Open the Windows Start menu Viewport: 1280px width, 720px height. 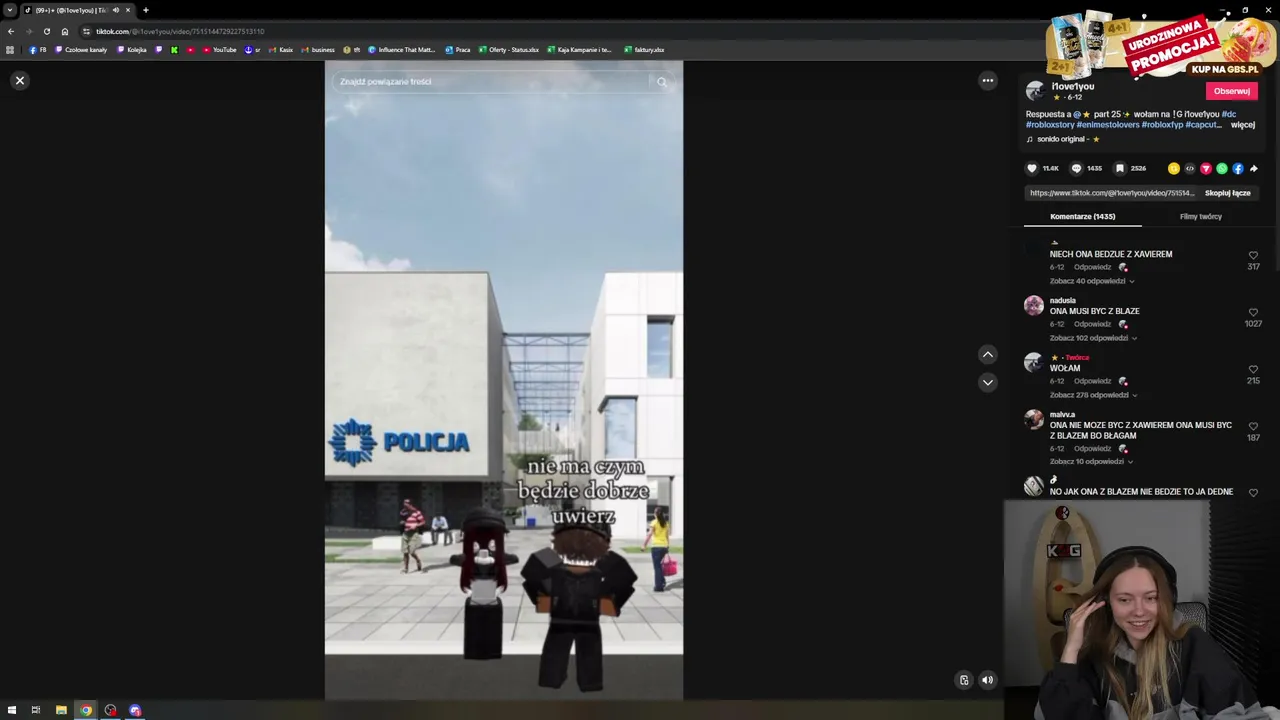click(x=12, y=710)
